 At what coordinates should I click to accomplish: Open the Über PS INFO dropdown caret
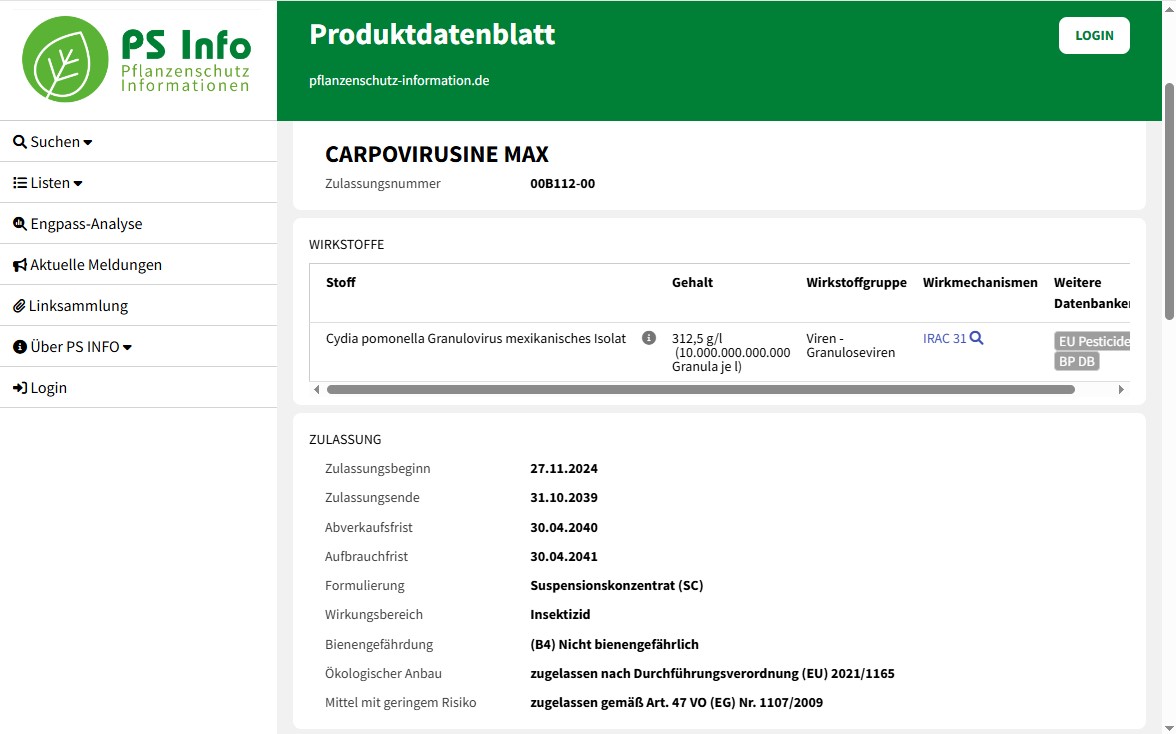coord(127,348)
